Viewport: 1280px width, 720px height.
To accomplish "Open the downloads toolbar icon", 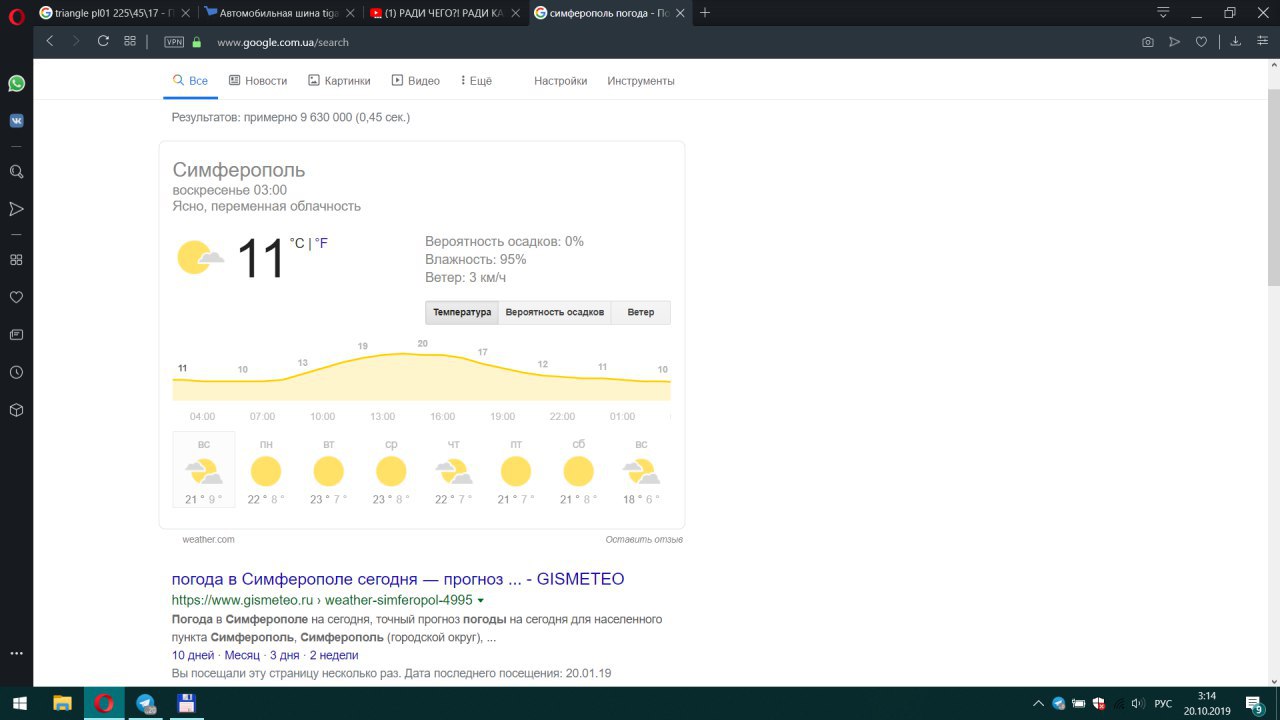I will coord(1235,42).
